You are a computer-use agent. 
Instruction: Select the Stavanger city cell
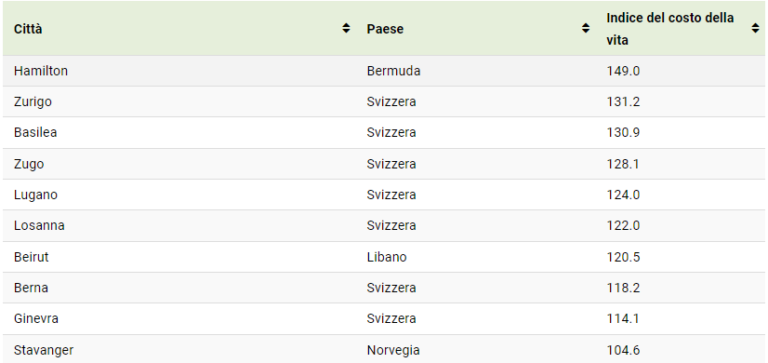tap(179, 350)
